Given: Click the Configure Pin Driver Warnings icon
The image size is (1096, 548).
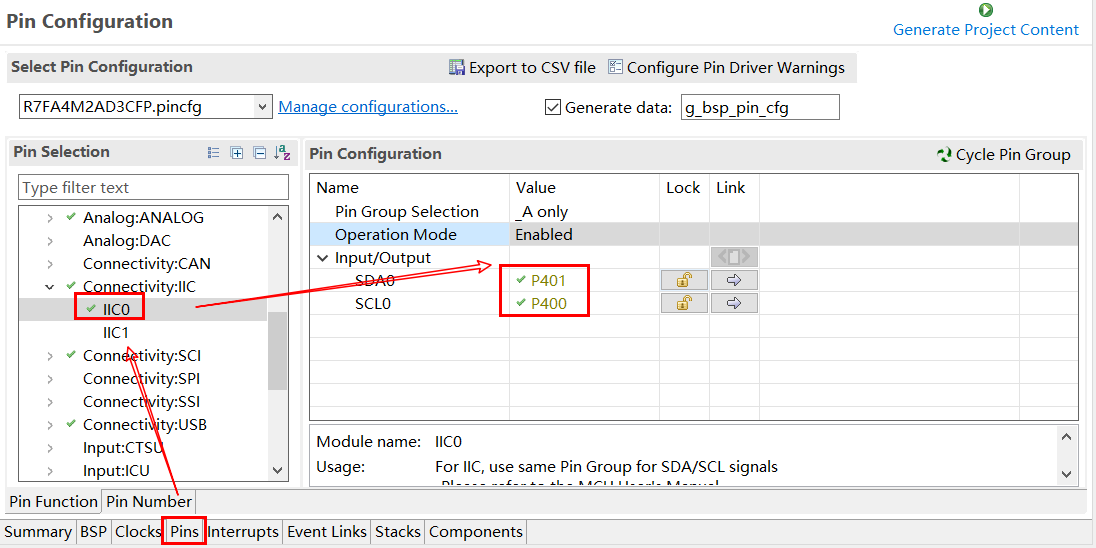Looking at the screenshot, I should click(615, 68).
